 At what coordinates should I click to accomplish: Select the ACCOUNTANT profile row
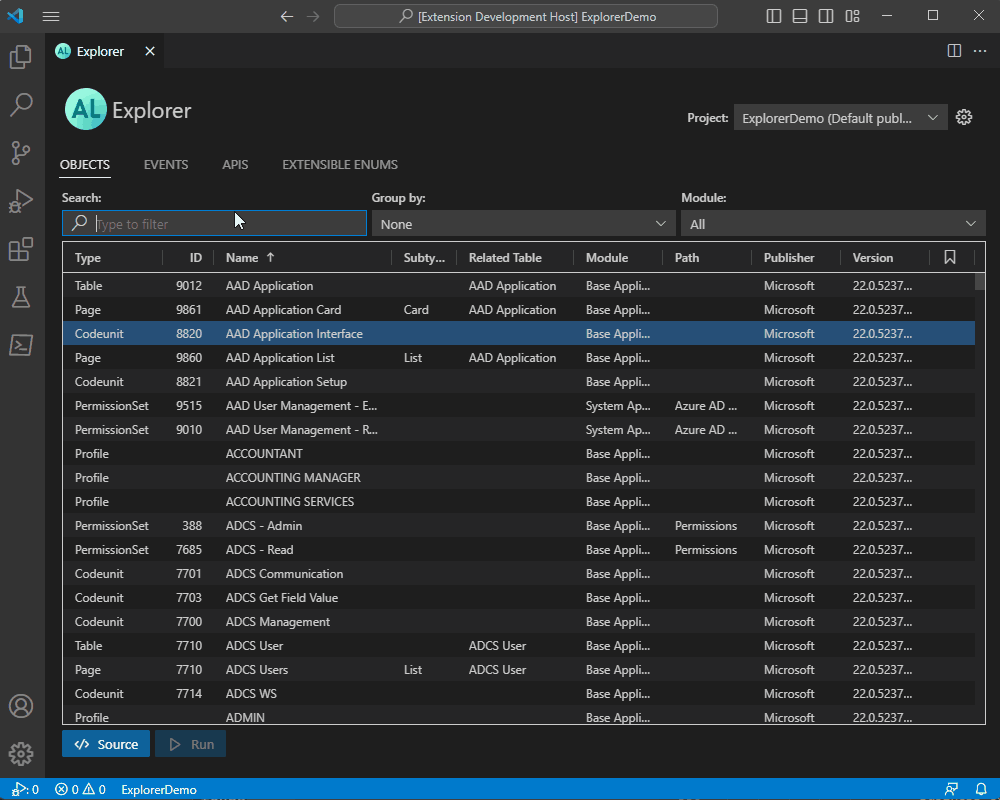[518, 454]
